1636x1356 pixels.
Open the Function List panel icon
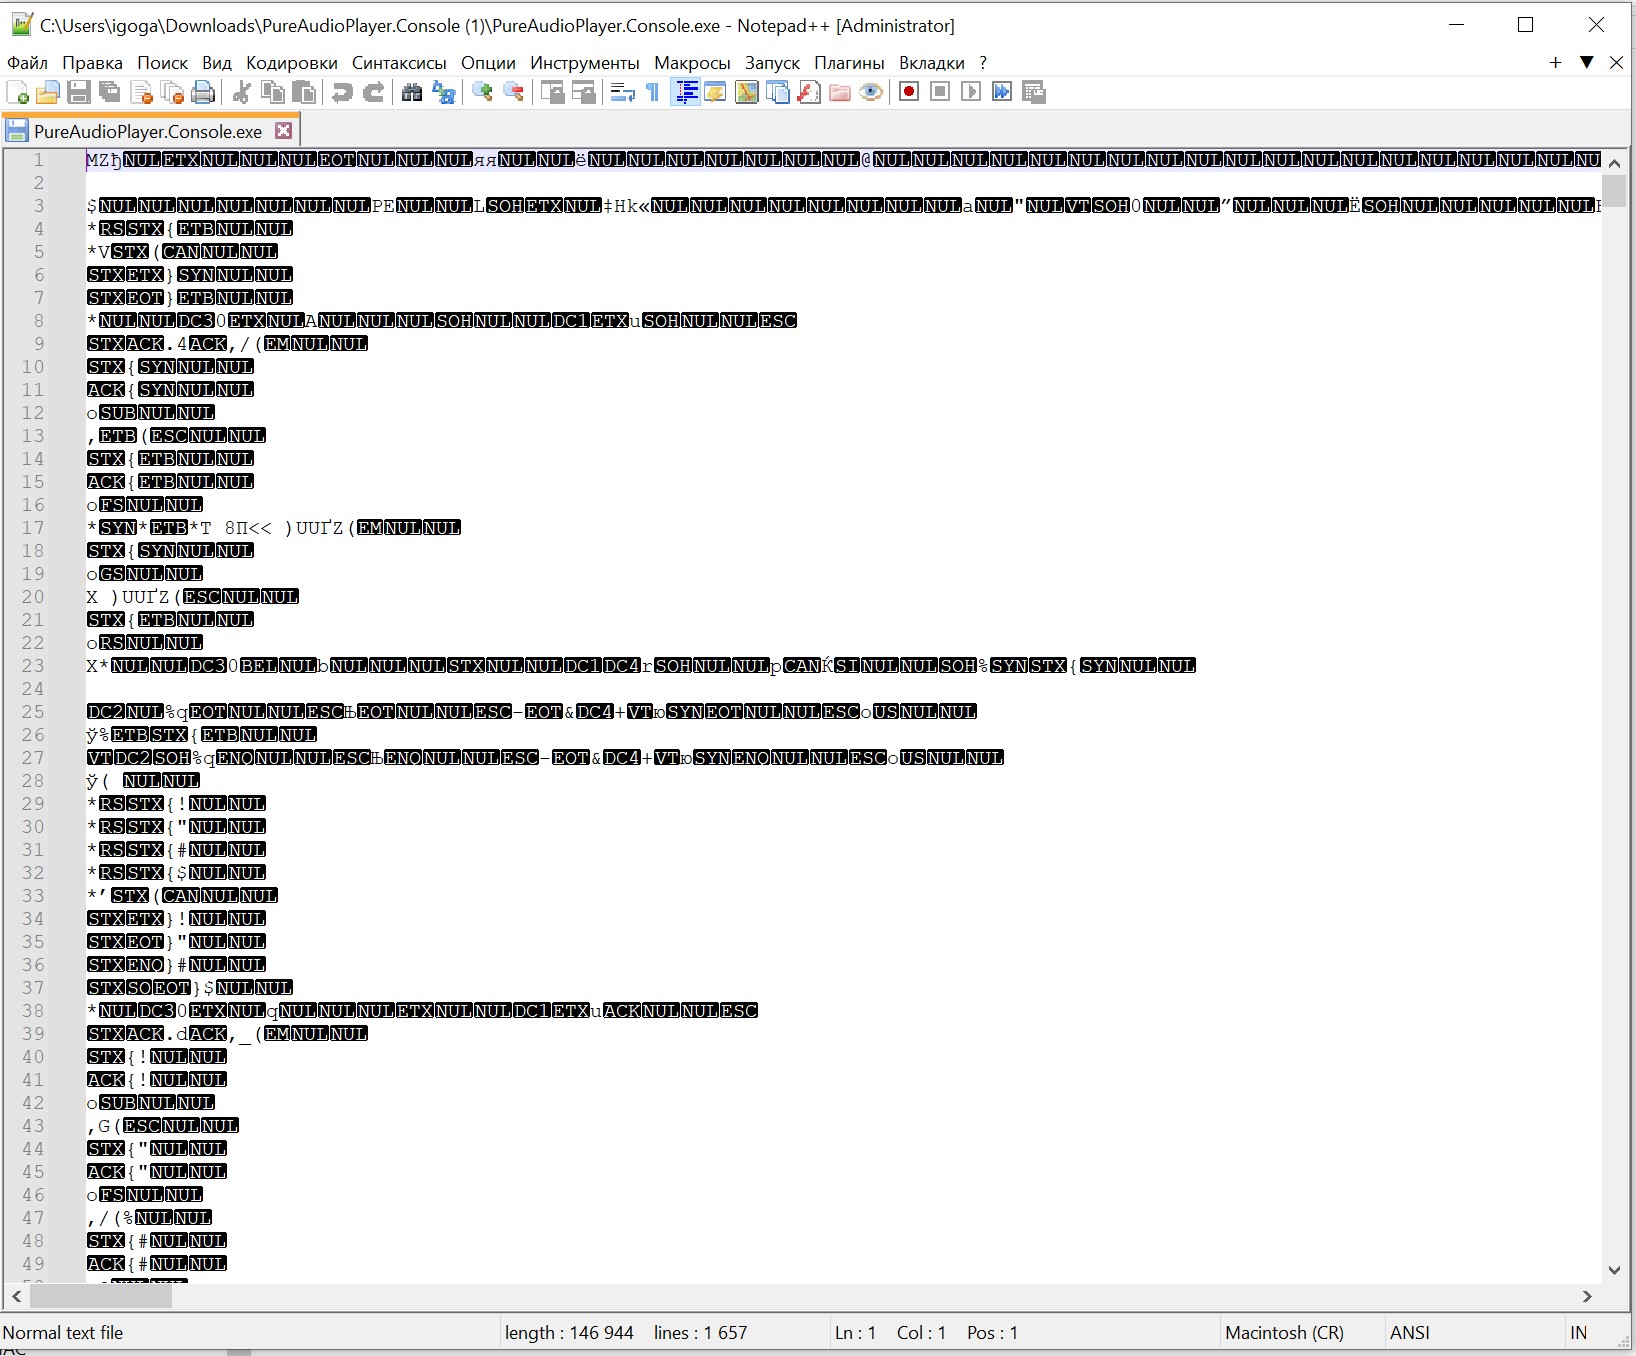pos(809,93)
